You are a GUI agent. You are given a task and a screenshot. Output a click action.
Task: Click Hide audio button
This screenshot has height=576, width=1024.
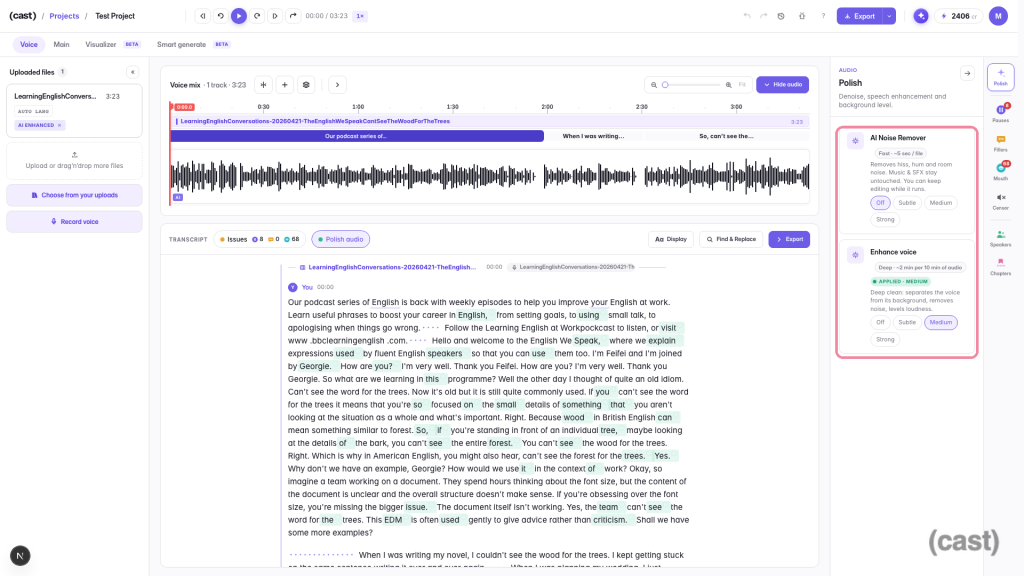[x=782, y=85]
